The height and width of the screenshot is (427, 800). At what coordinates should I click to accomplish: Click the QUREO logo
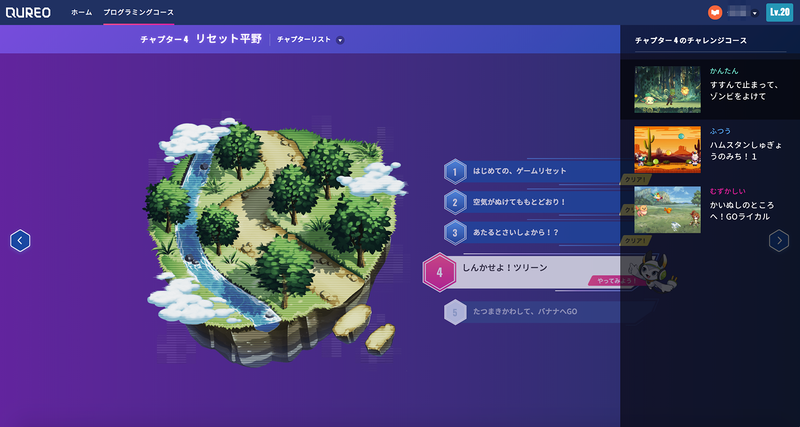tap(28, 13)
